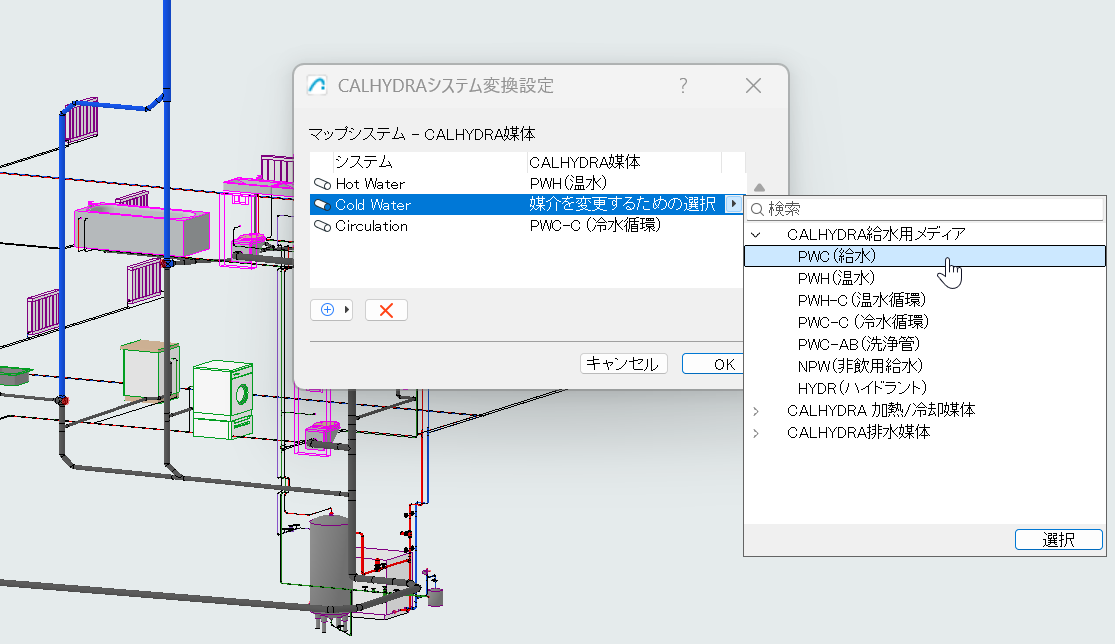This screenshot has width=1115, height=644.
Task: Select PWC (給水) in the media list
Action: pyautogui.click(x=925, y=256)
